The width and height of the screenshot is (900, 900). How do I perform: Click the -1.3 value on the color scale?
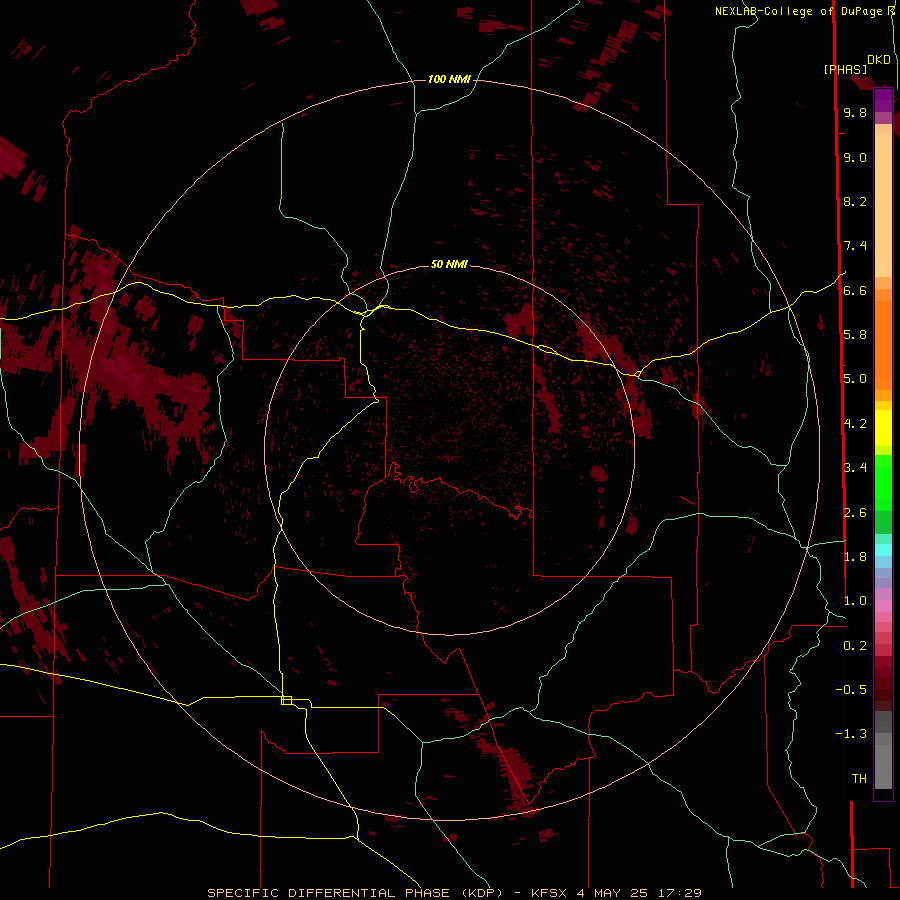tap(851, 734)
